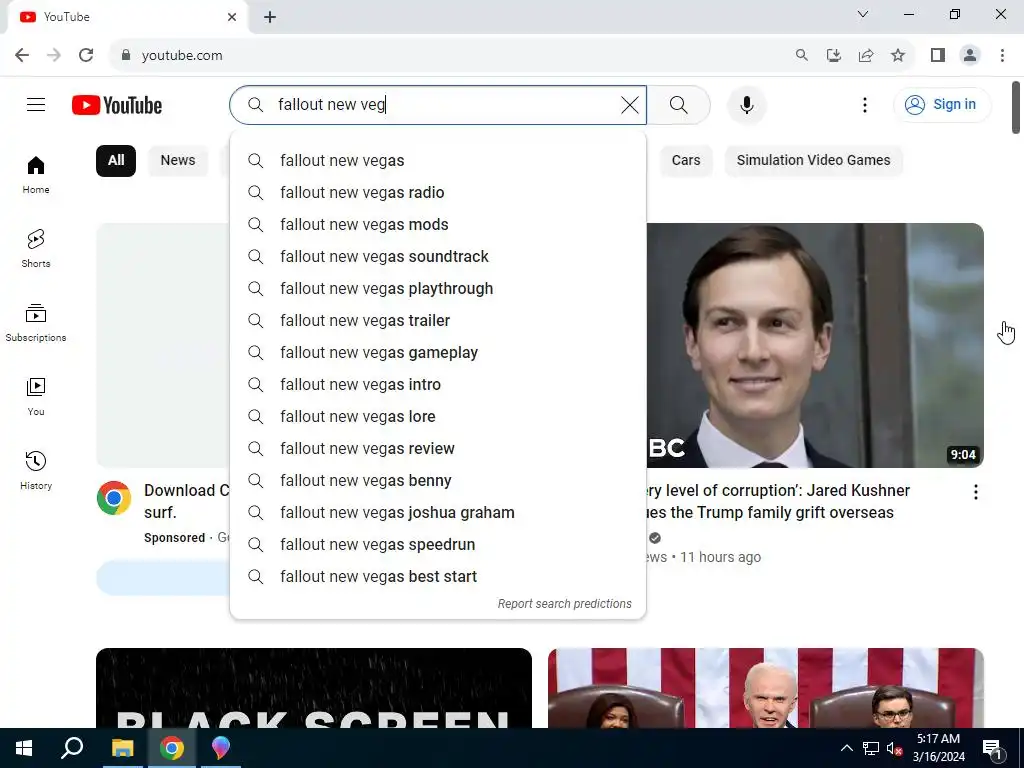Screen dimensions: 1024x768
Task: Go back with the browser back arrow
Action: click(x=22, y=56)
